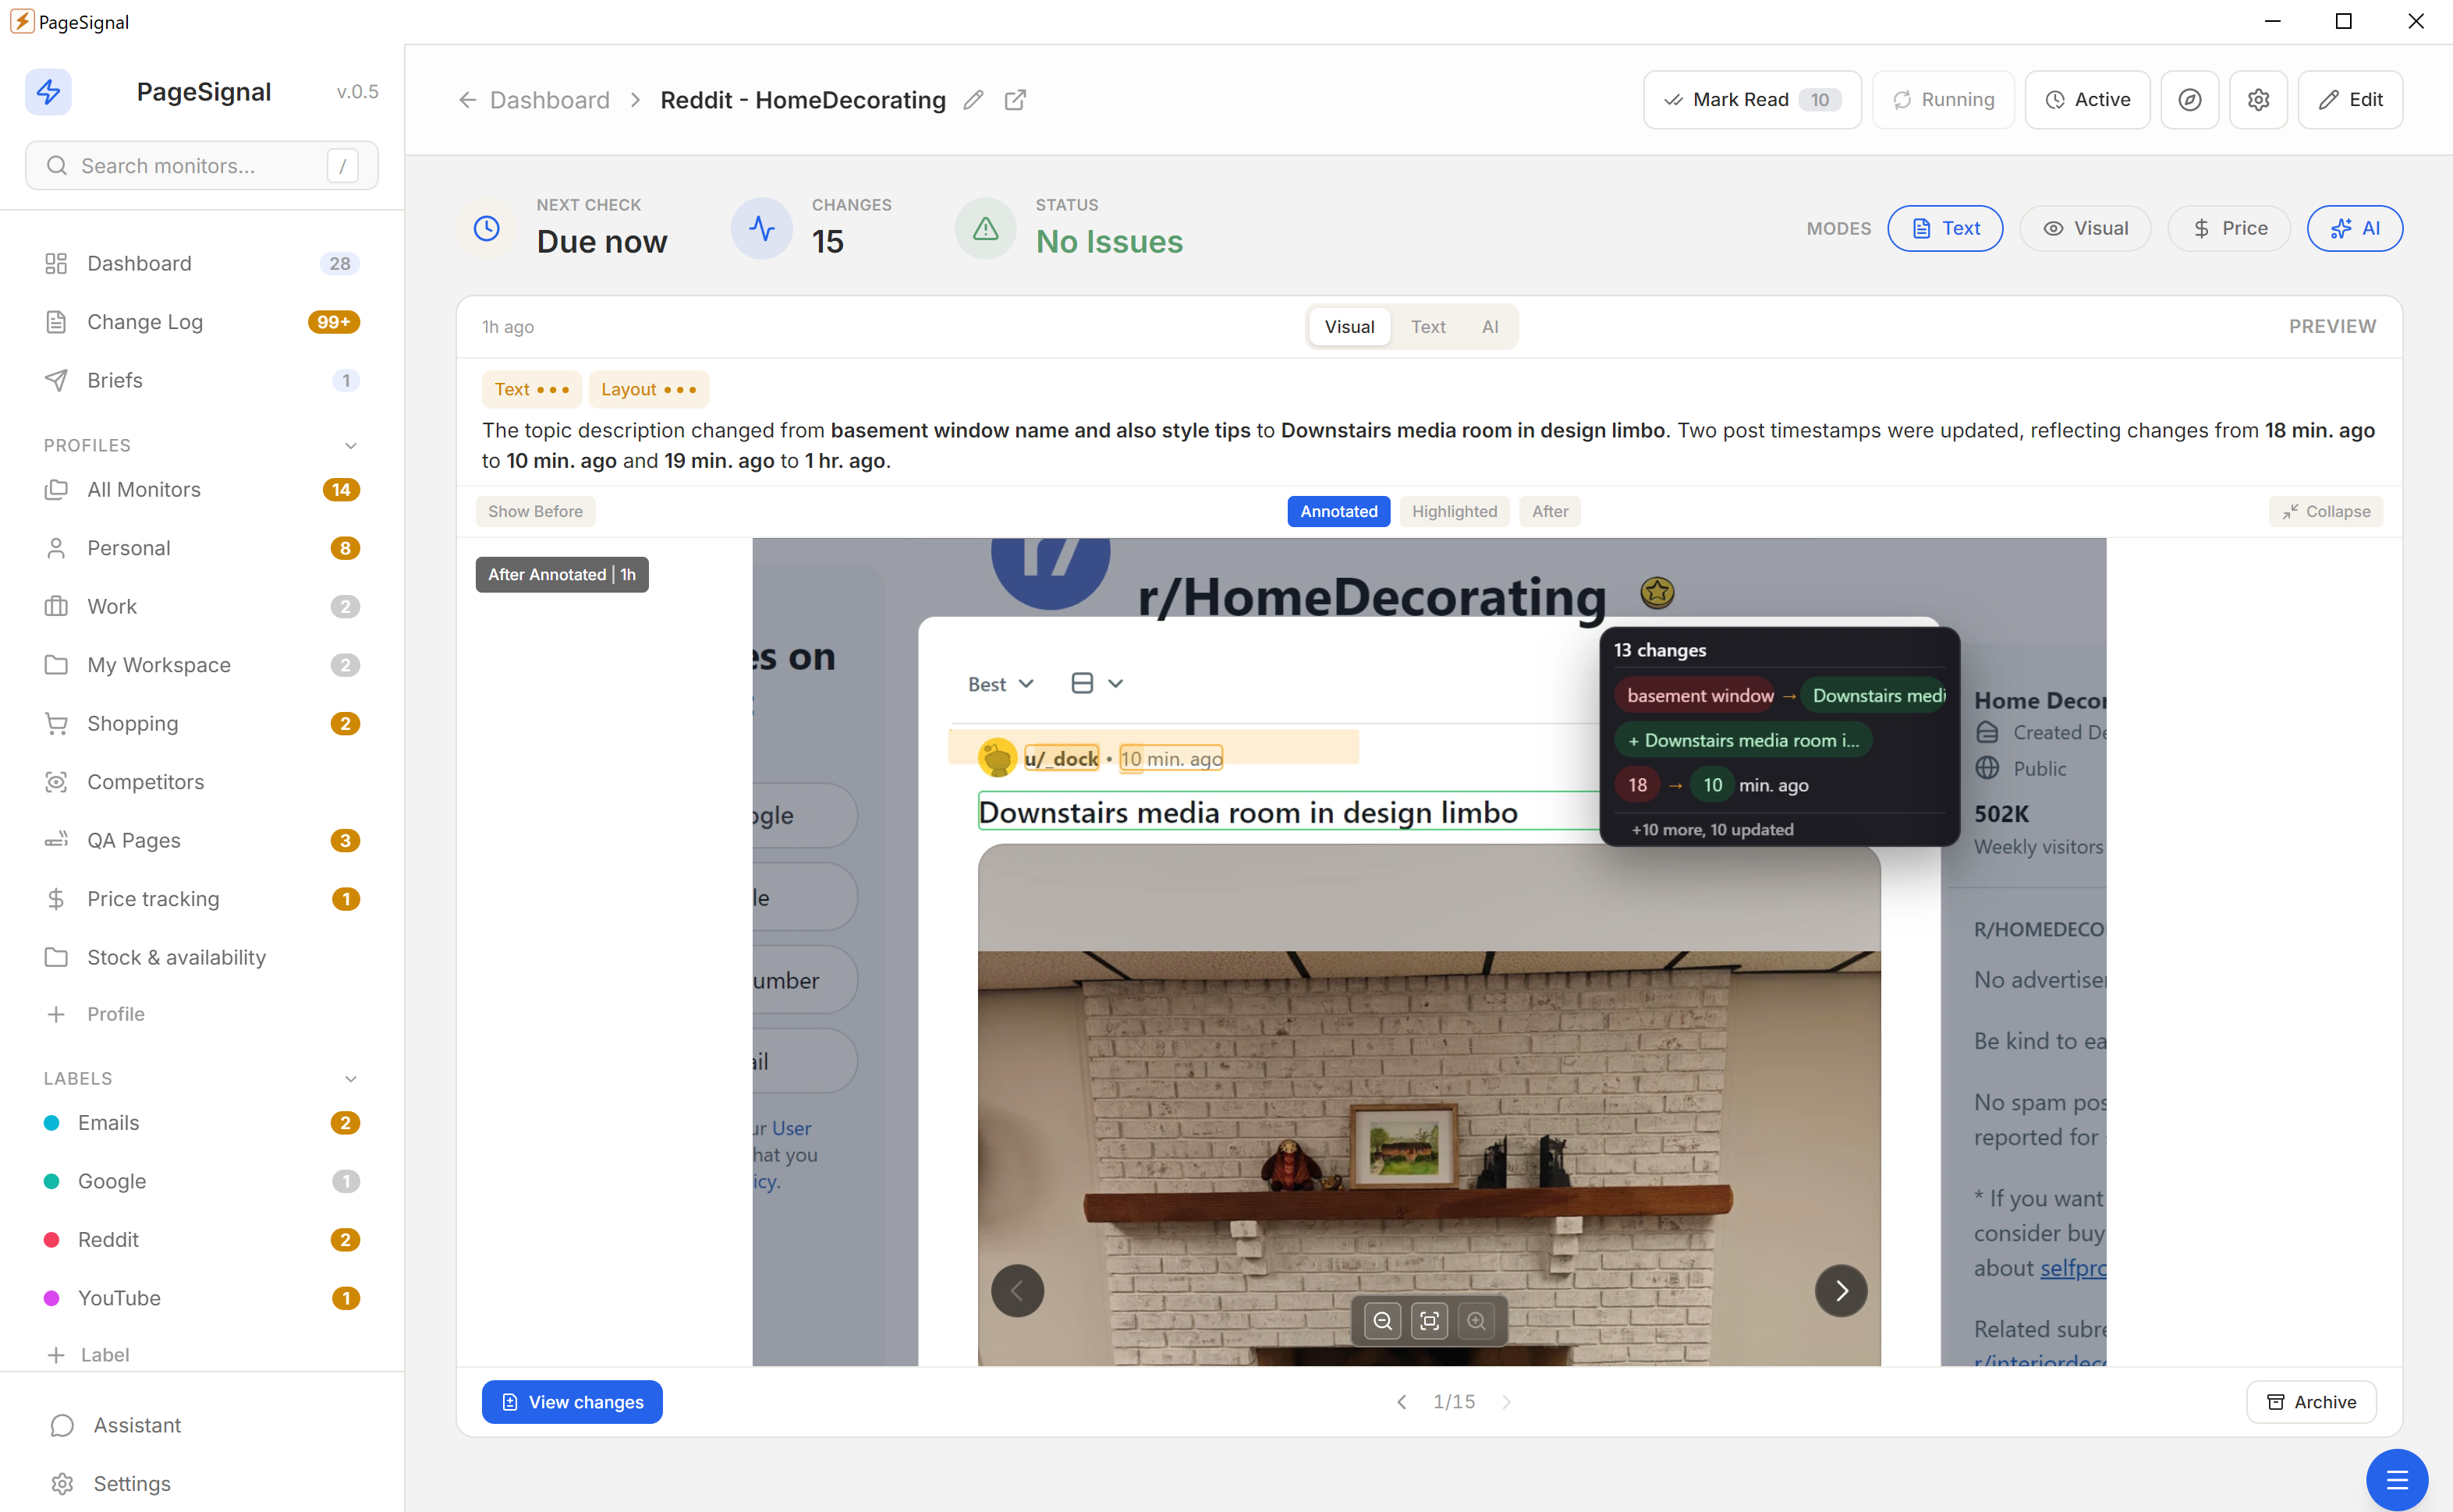The height and width of the screenshot is (1512, 2453).
Task: Expand the Layout change tag
Action: [648, 390]
